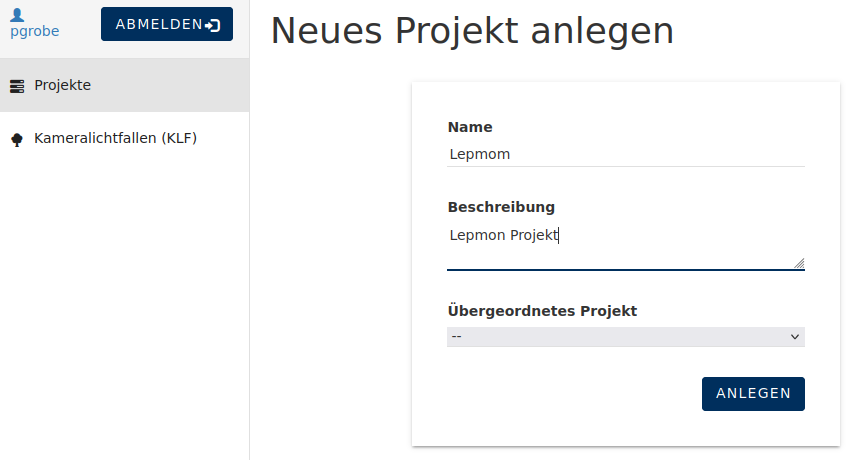Open the pgrobe user link
856x460 pixels.
point(34,31)
